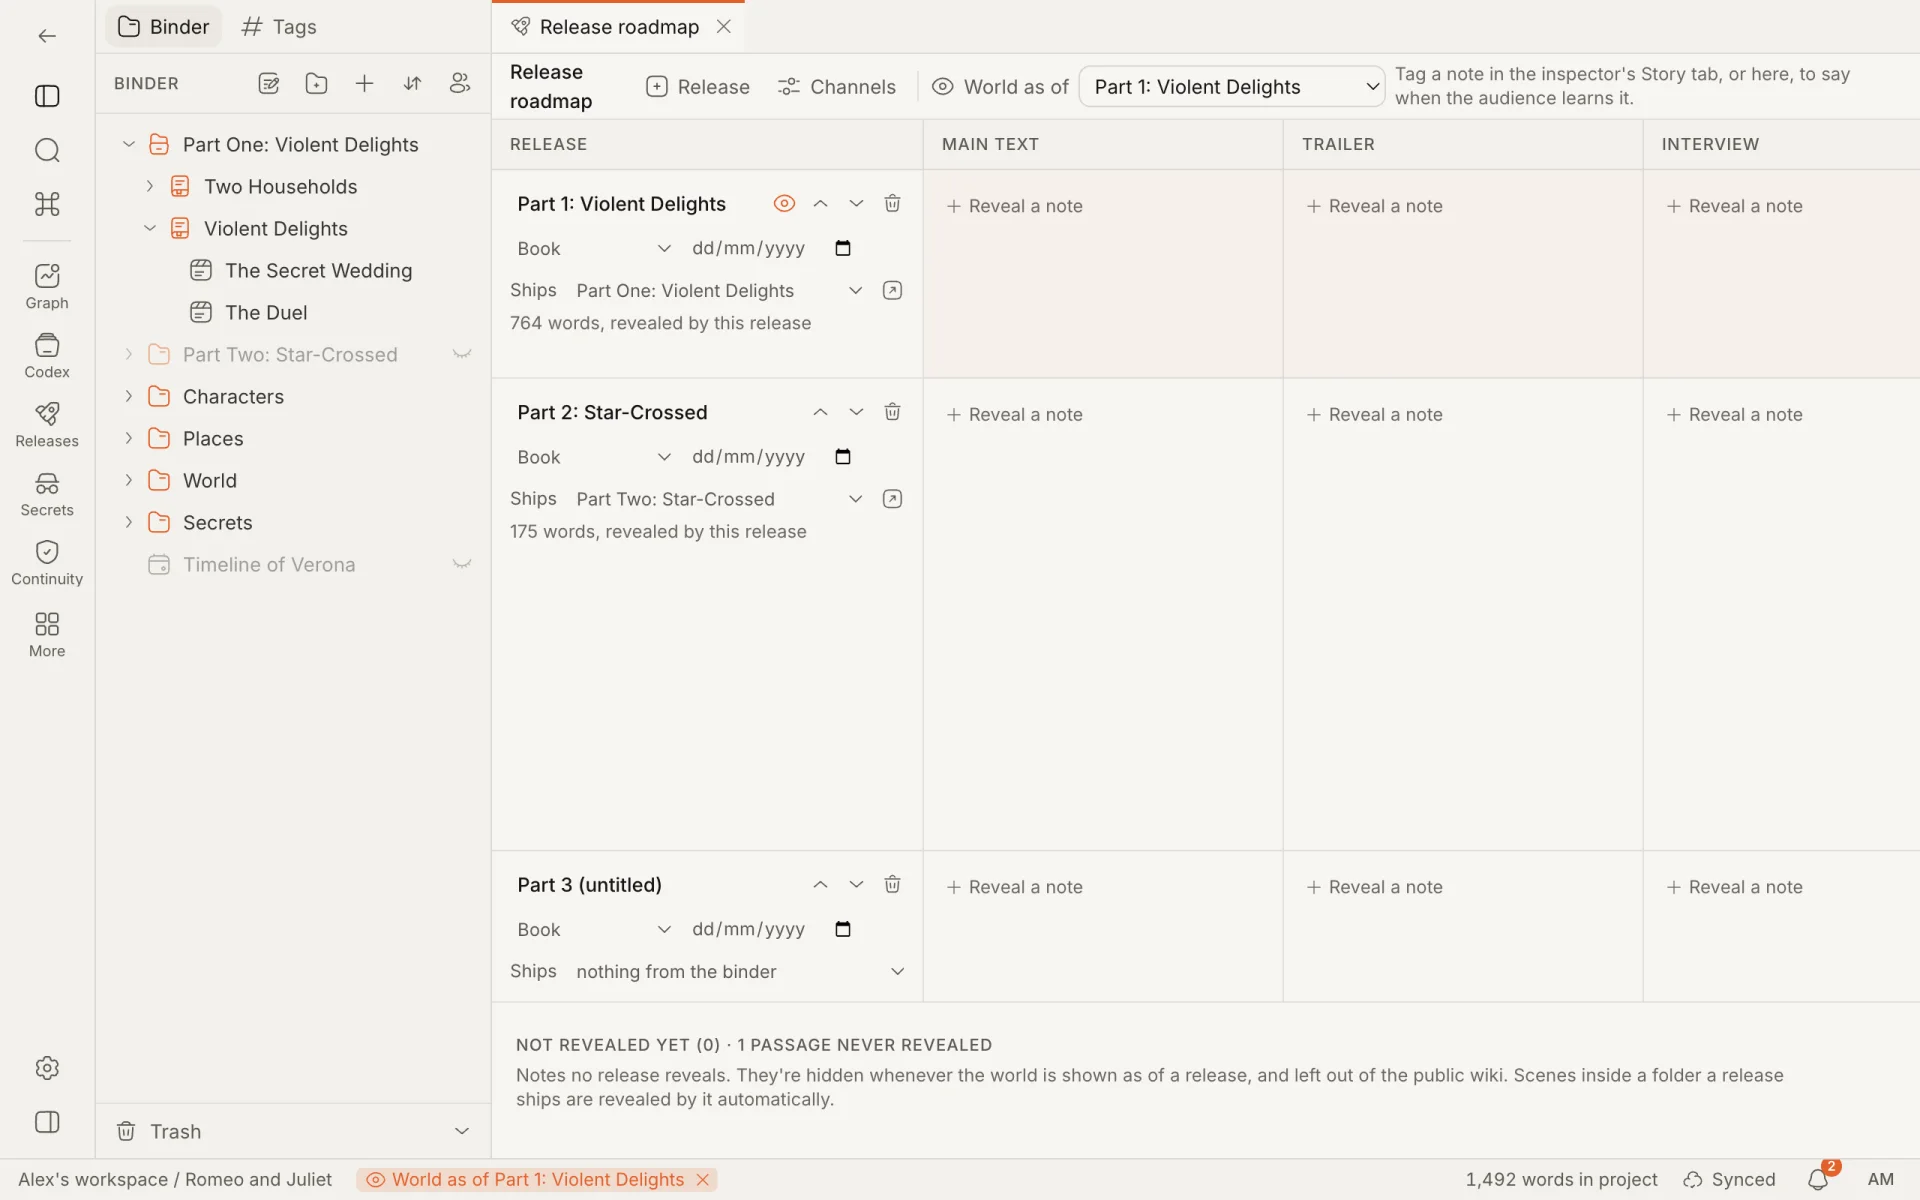Toggle world-view eye for Part 1 release
1920x1200 pixels.
[x=784, y=204]
